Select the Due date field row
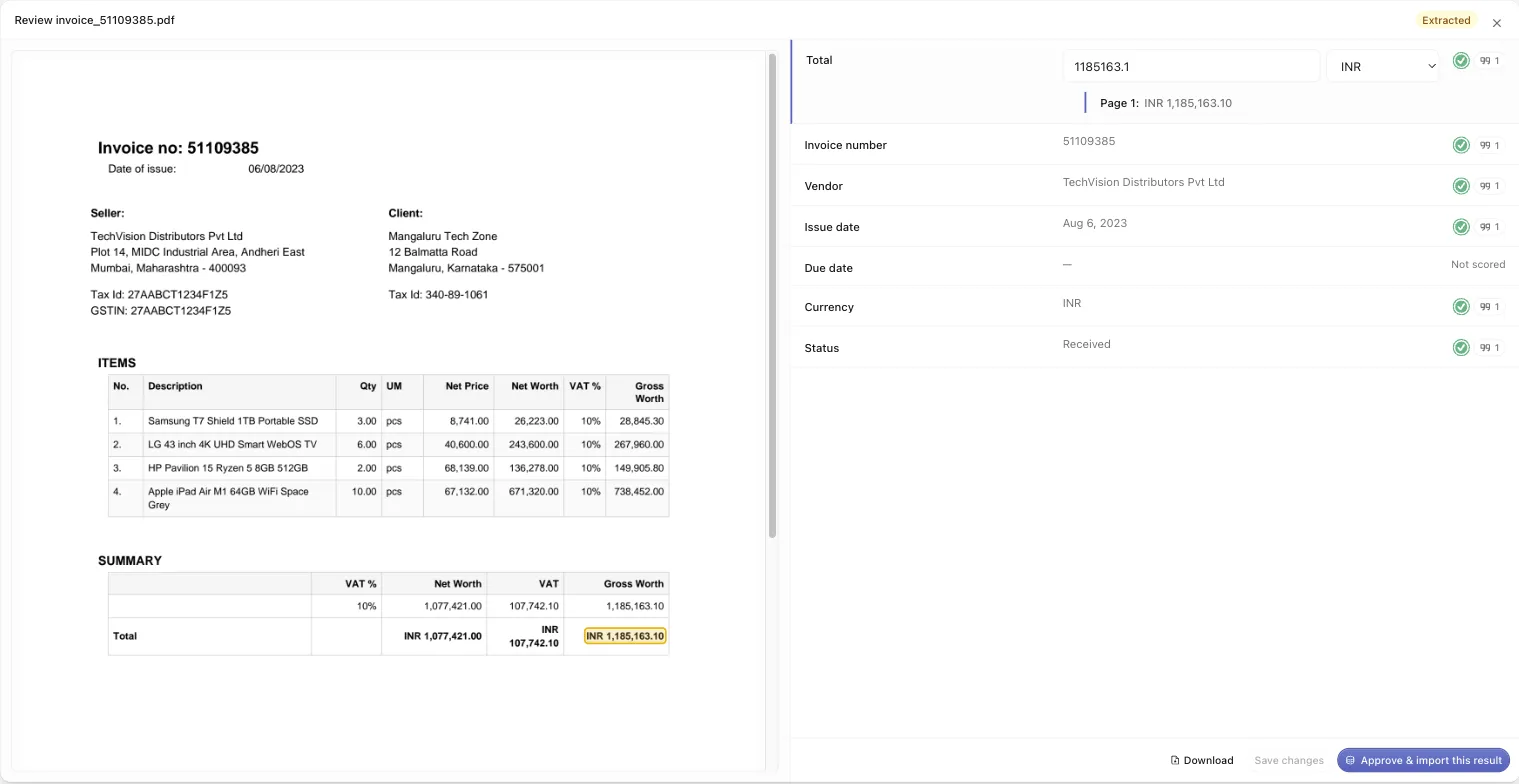 [1155, 267]
